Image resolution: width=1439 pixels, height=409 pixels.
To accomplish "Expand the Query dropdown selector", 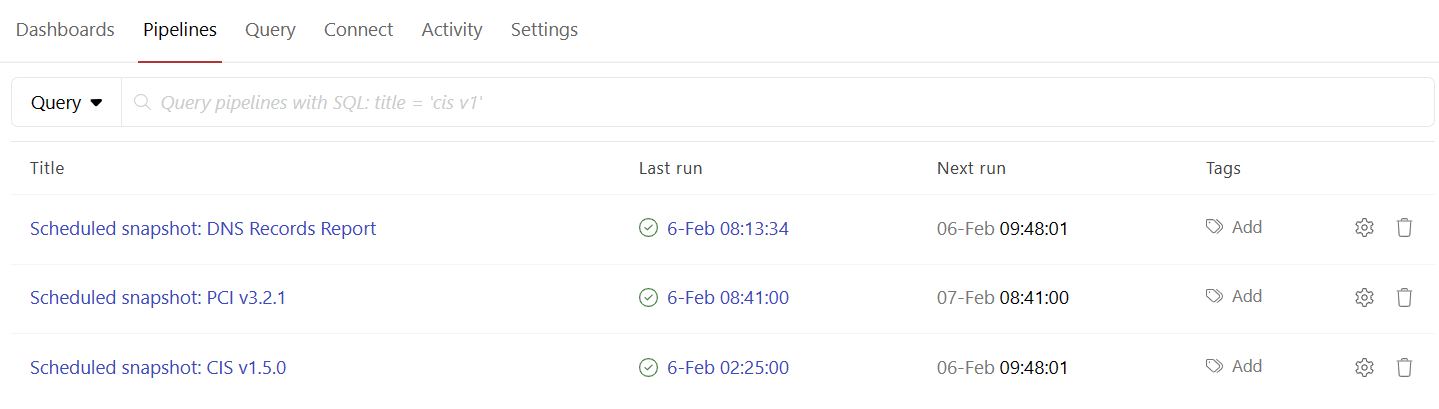I will (x=67, y=102).
